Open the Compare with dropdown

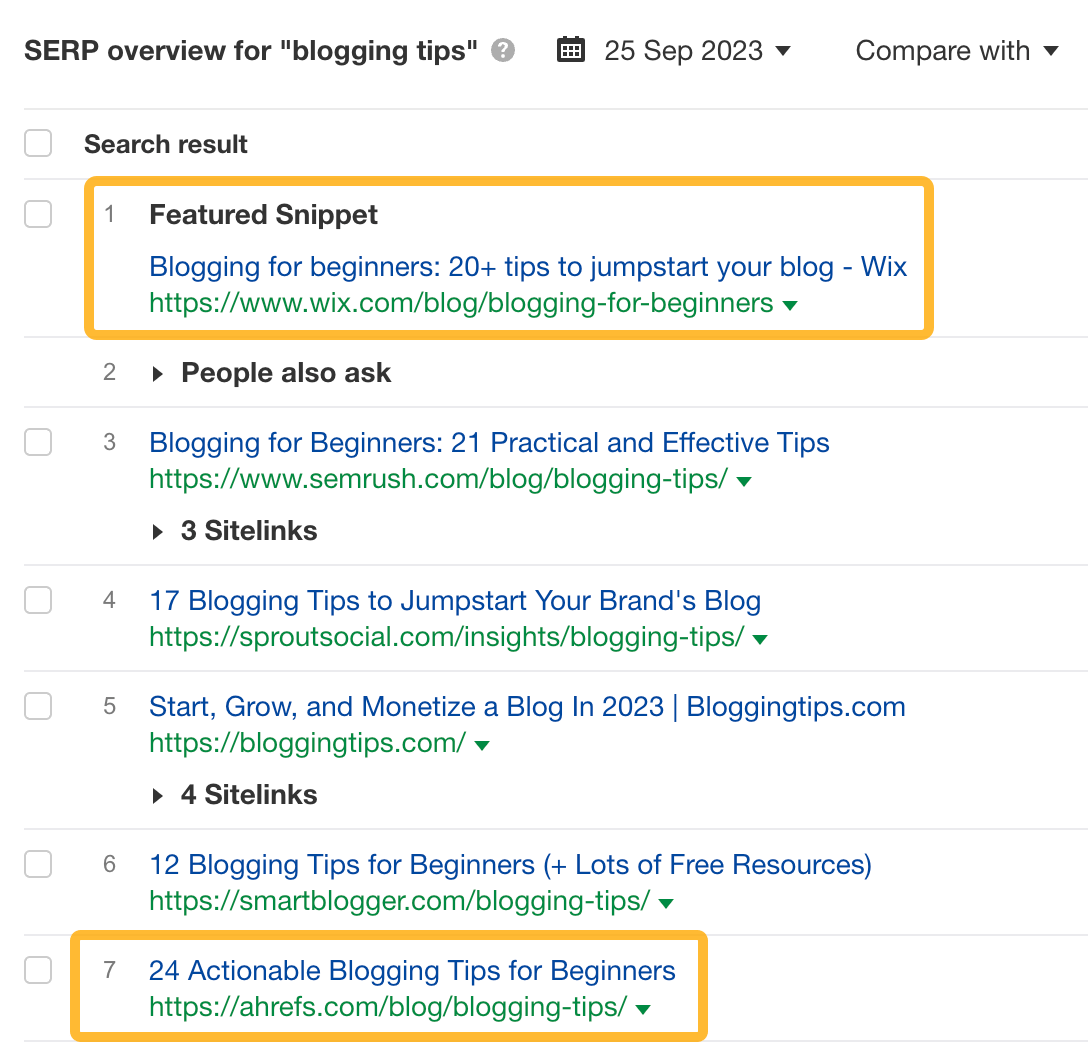[955, 50]
